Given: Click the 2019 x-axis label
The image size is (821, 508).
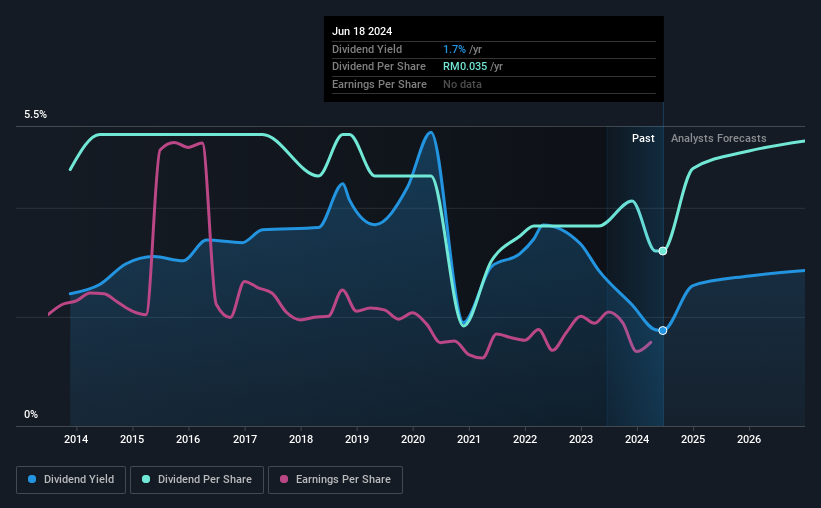Looking at the screenshot, I should (x=357, y=439).
